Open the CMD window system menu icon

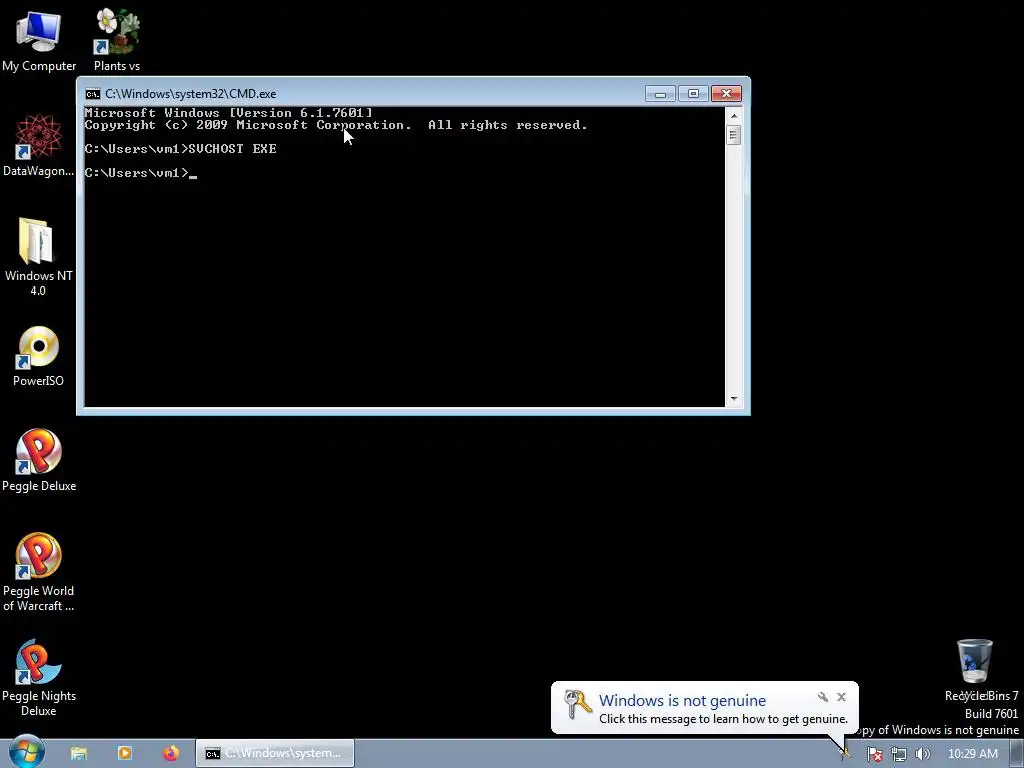[x=93, y=94]
